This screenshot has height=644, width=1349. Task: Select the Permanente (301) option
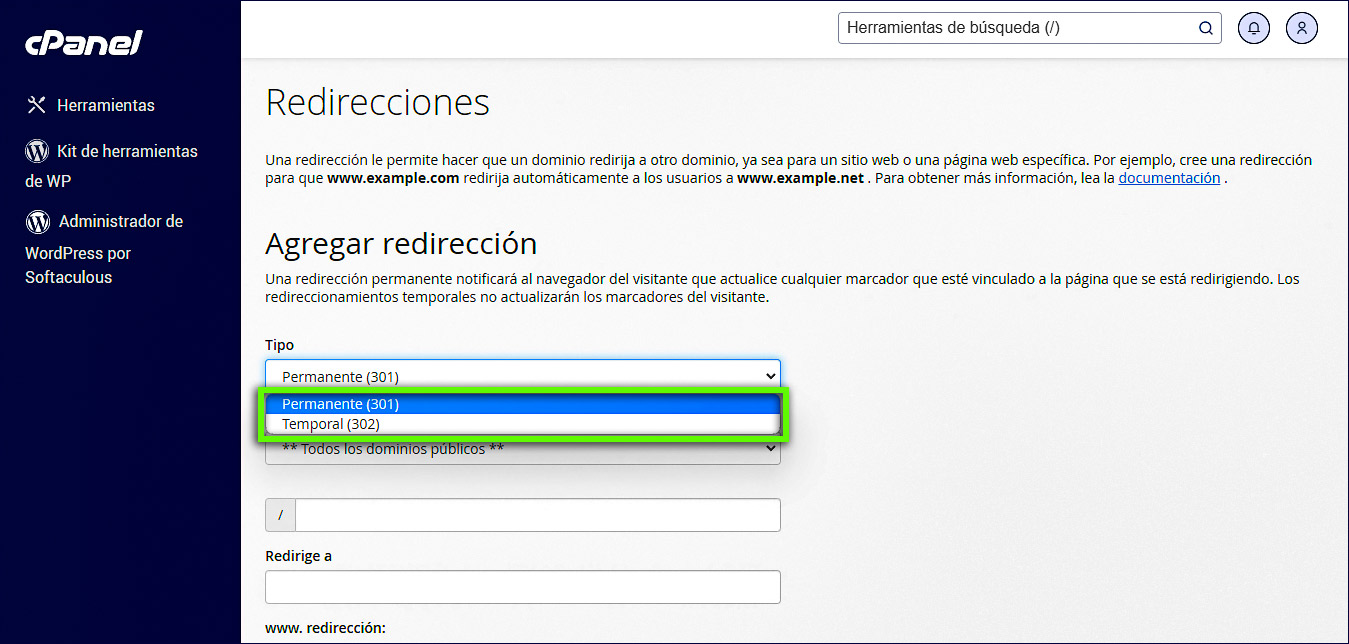point(522,403)
